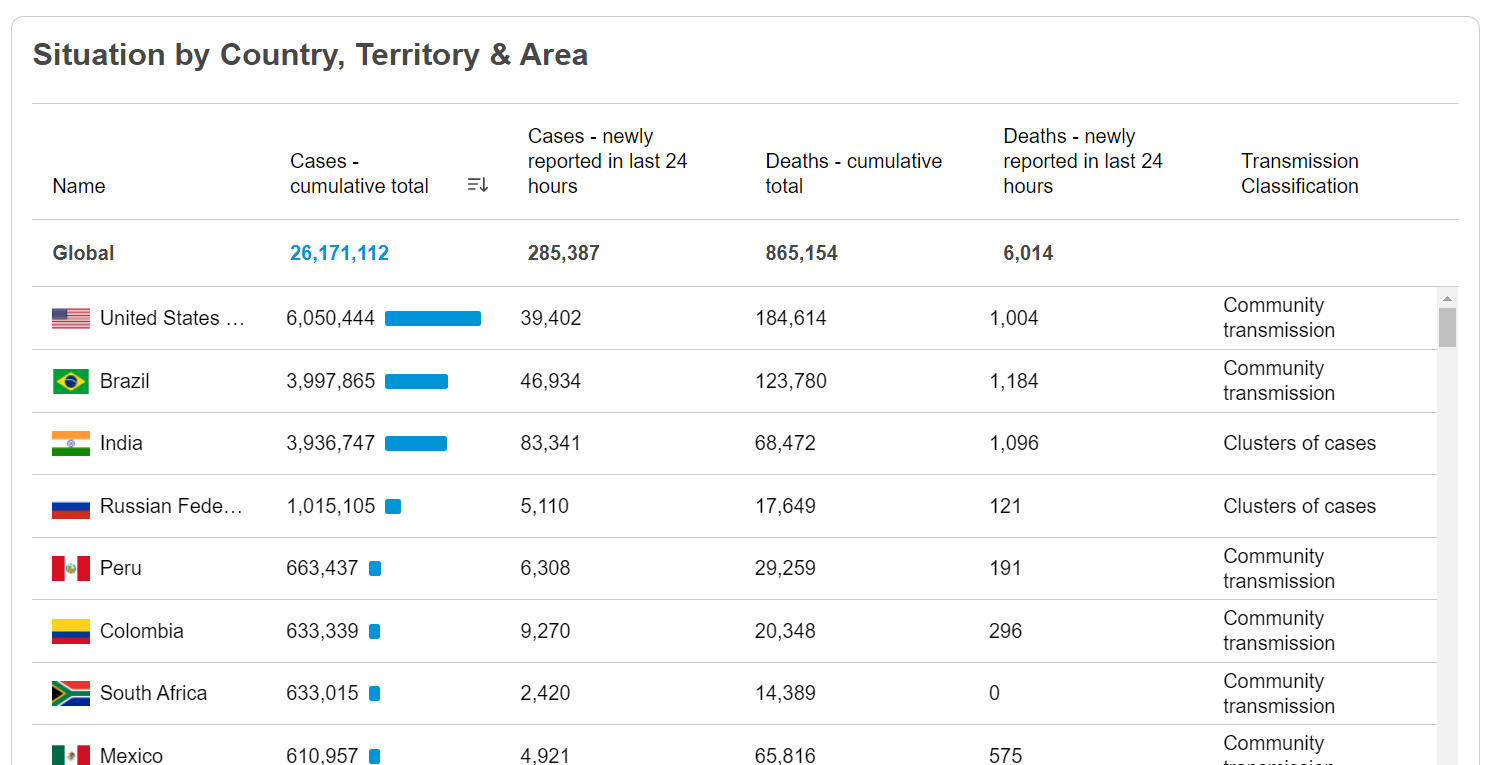This screenshot has height=765, width=1495.
Task: Click India new cases value 83,341
Action: click(x=551, y=443)
